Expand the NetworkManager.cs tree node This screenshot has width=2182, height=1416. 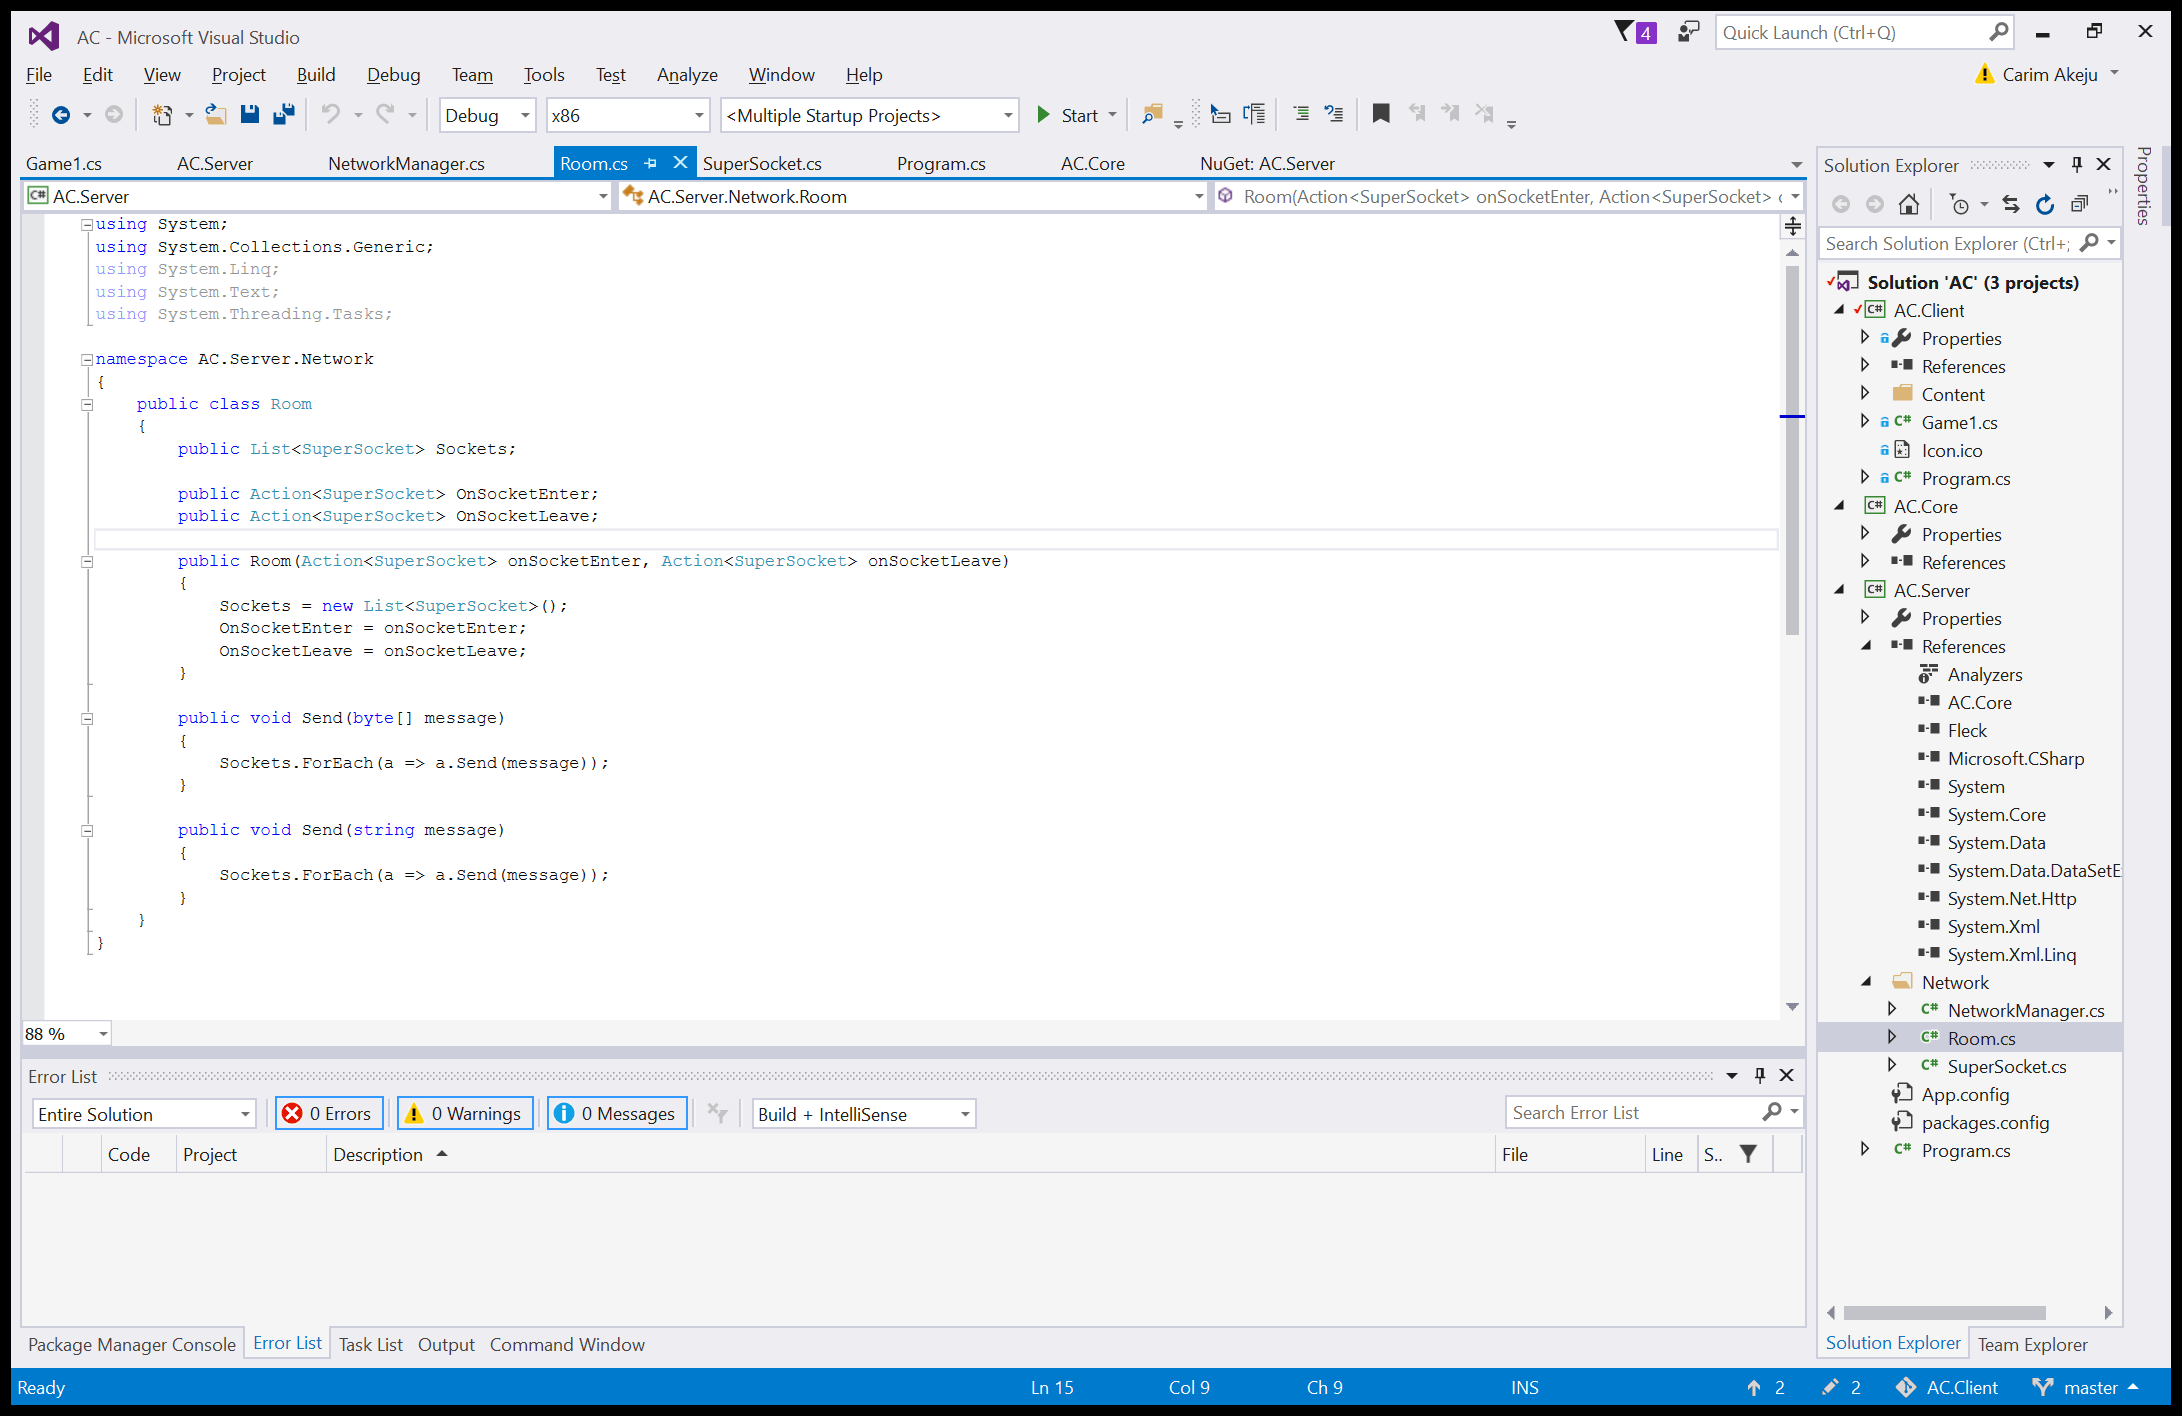click(x=1892, y=1010)
